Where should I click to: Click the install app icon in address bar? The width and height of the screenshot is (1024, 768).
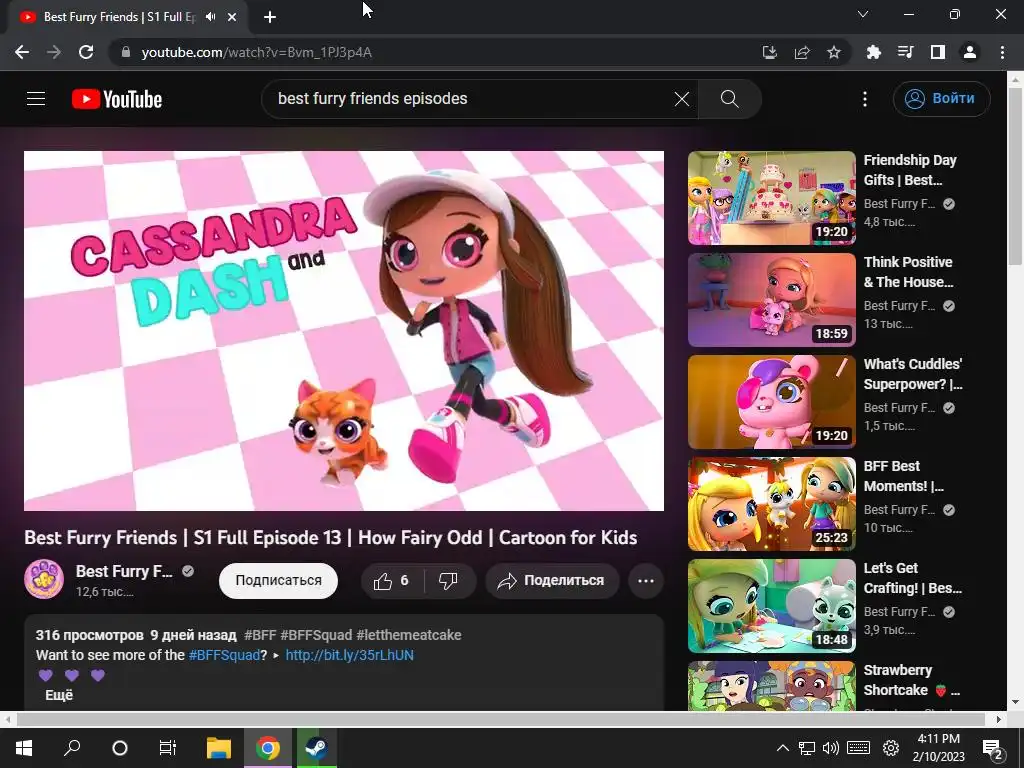[770, 52]
